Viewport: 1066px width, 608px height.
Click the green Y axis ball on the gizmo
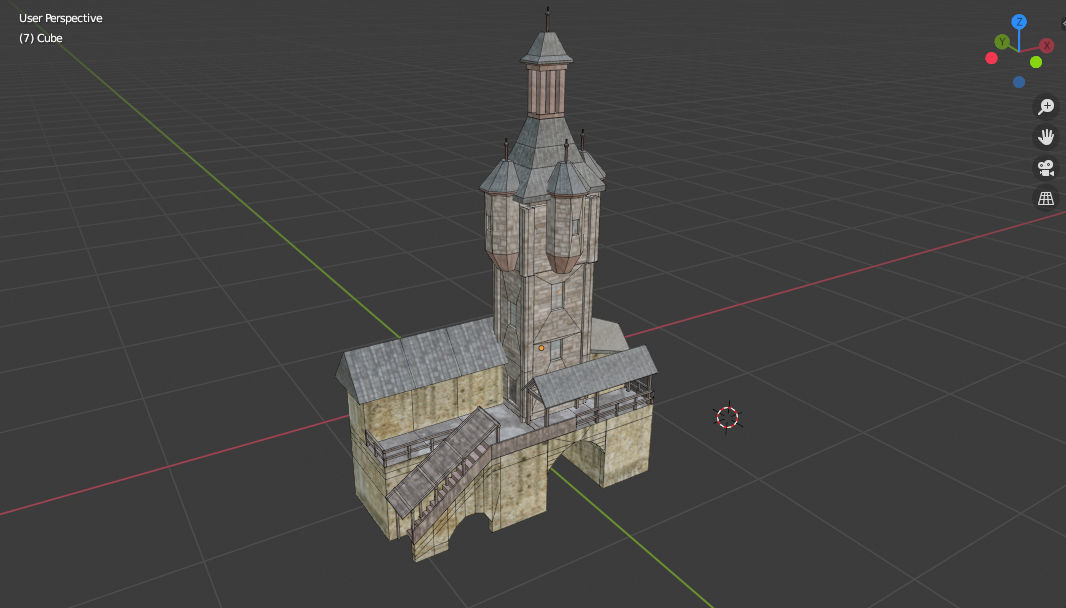pos(1002,41)
